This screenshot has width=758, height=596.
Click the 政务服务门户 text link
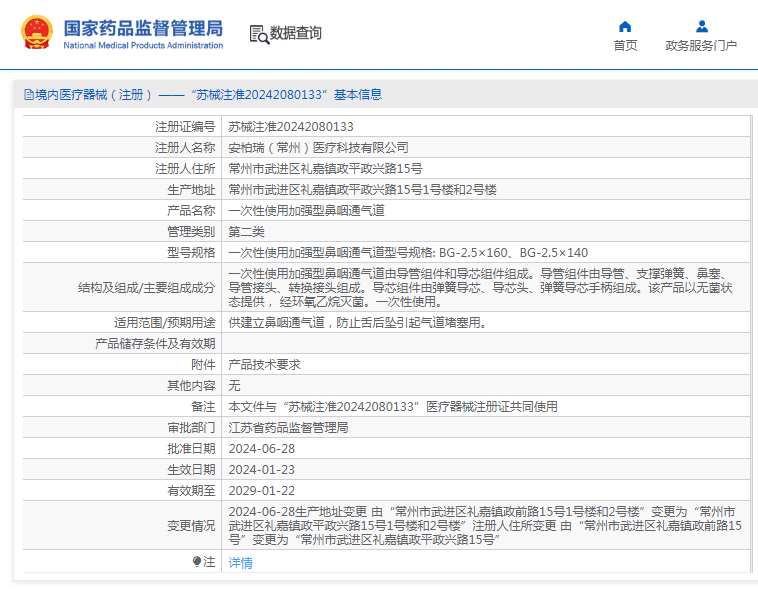(701, 45)
